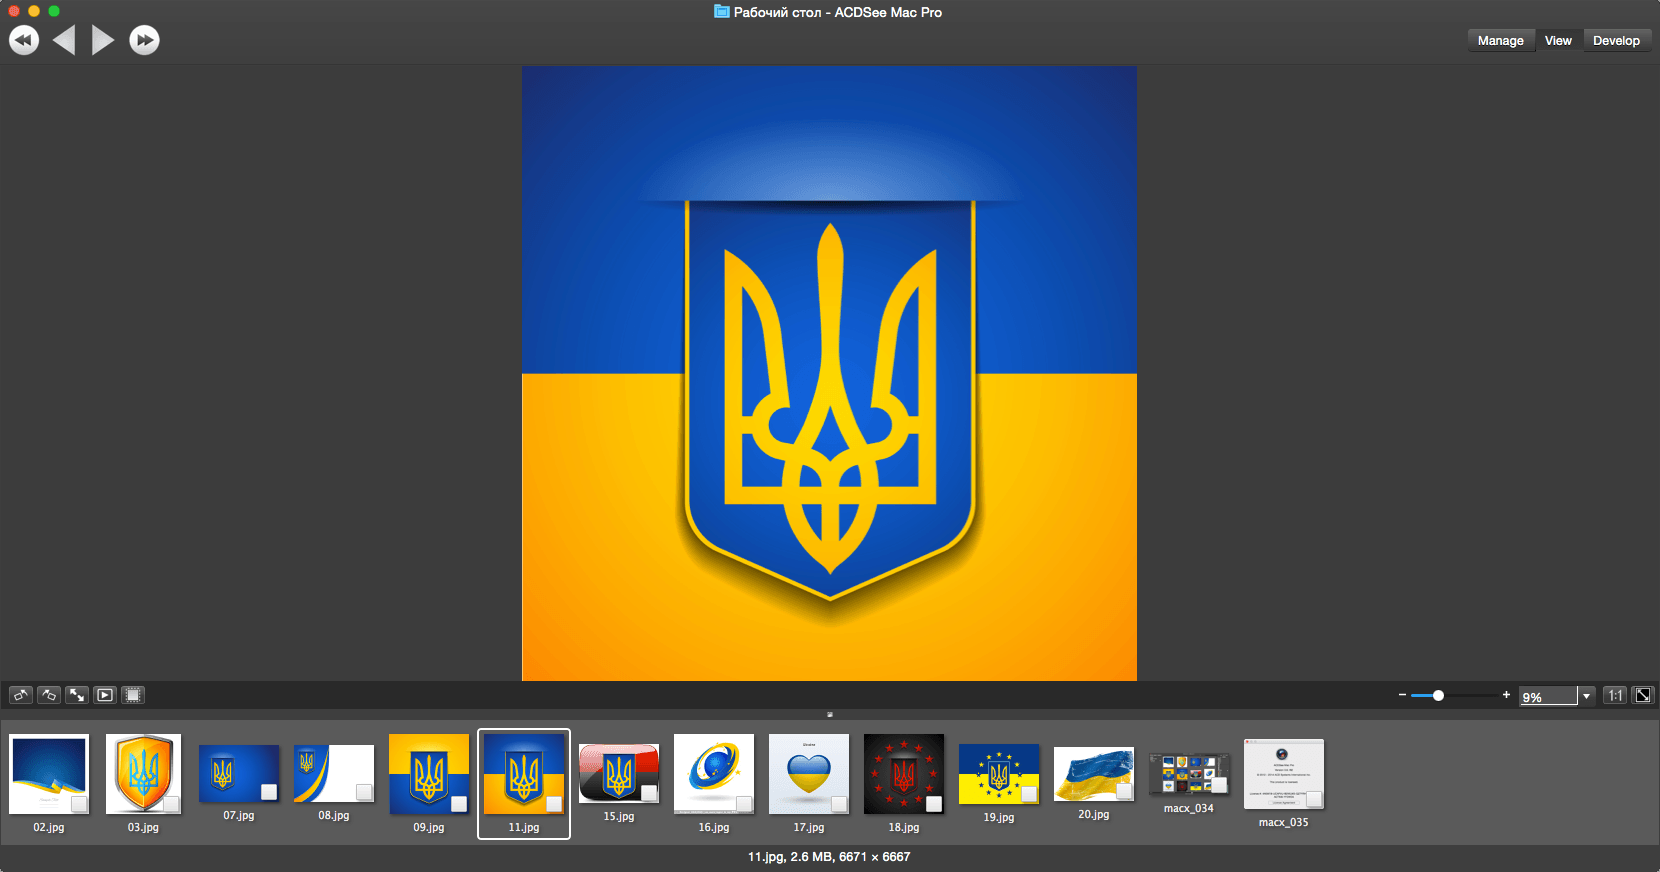Enter full screen with the diagonal arrows icon
This screenshot has height=872, width=1660.
pyautogui.click(x=77, y=695)
